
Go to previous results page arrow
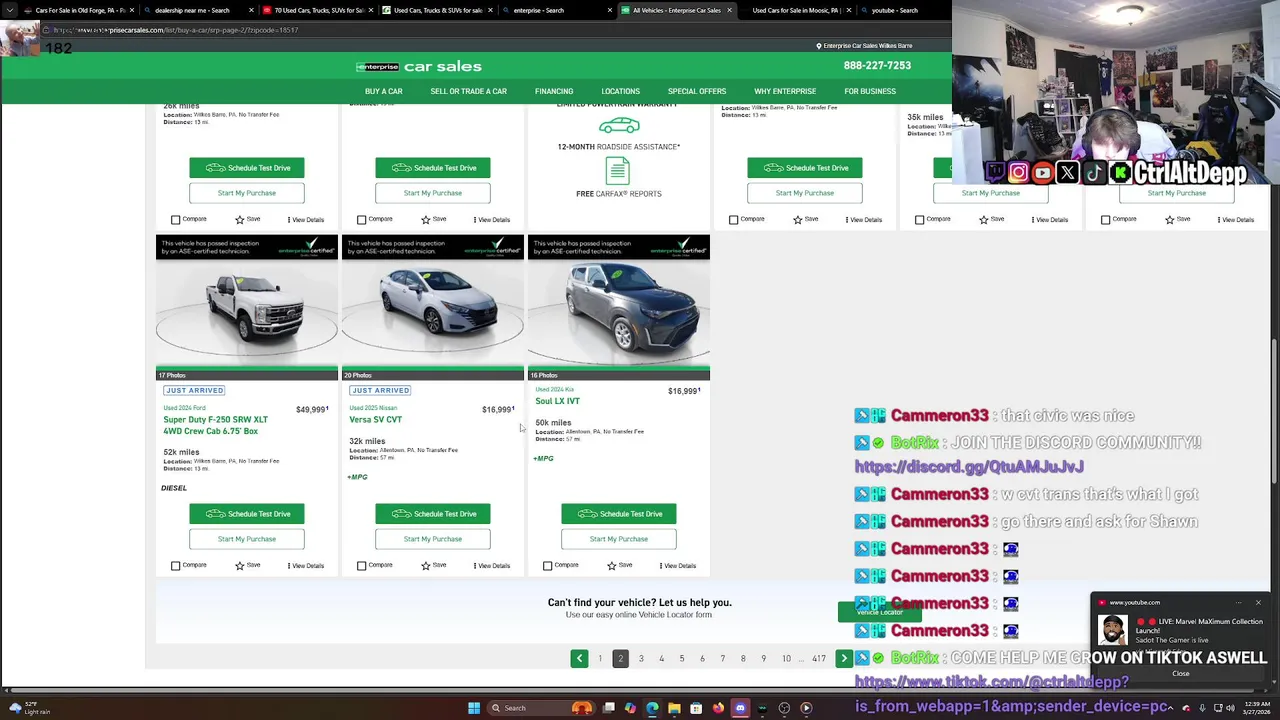pyautogui.click(x=579, y=658)
